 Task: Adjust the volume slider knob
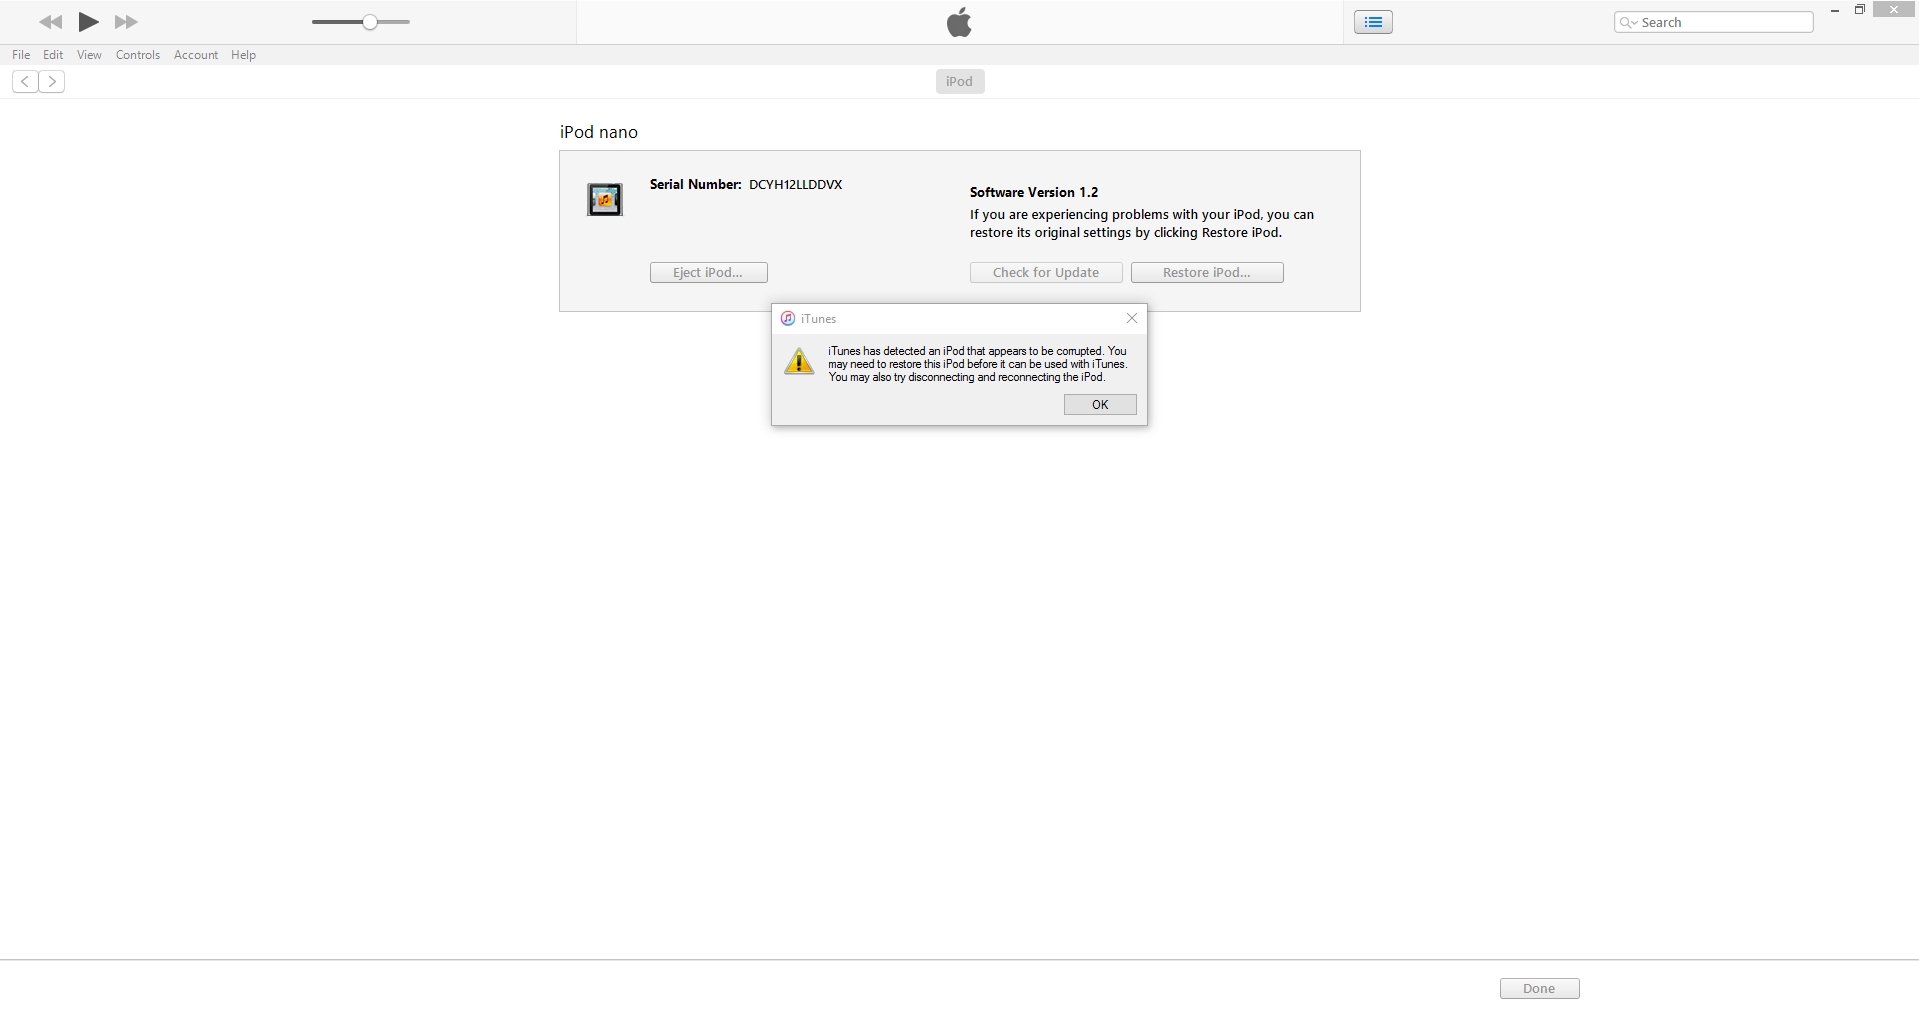coord(370,22)
